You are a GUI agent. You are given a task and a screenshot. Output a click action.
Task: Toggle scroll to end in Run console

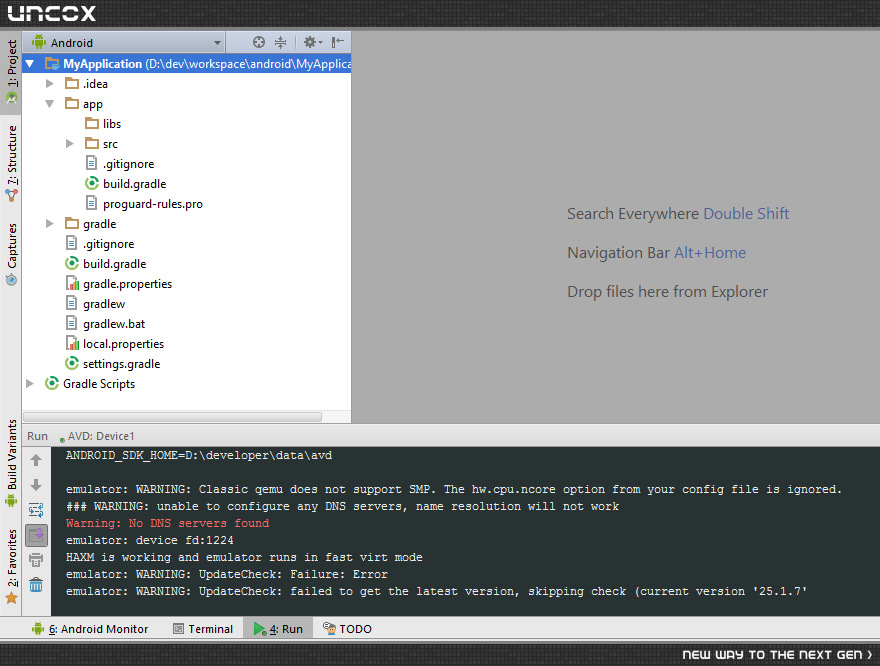coord(36,535)
